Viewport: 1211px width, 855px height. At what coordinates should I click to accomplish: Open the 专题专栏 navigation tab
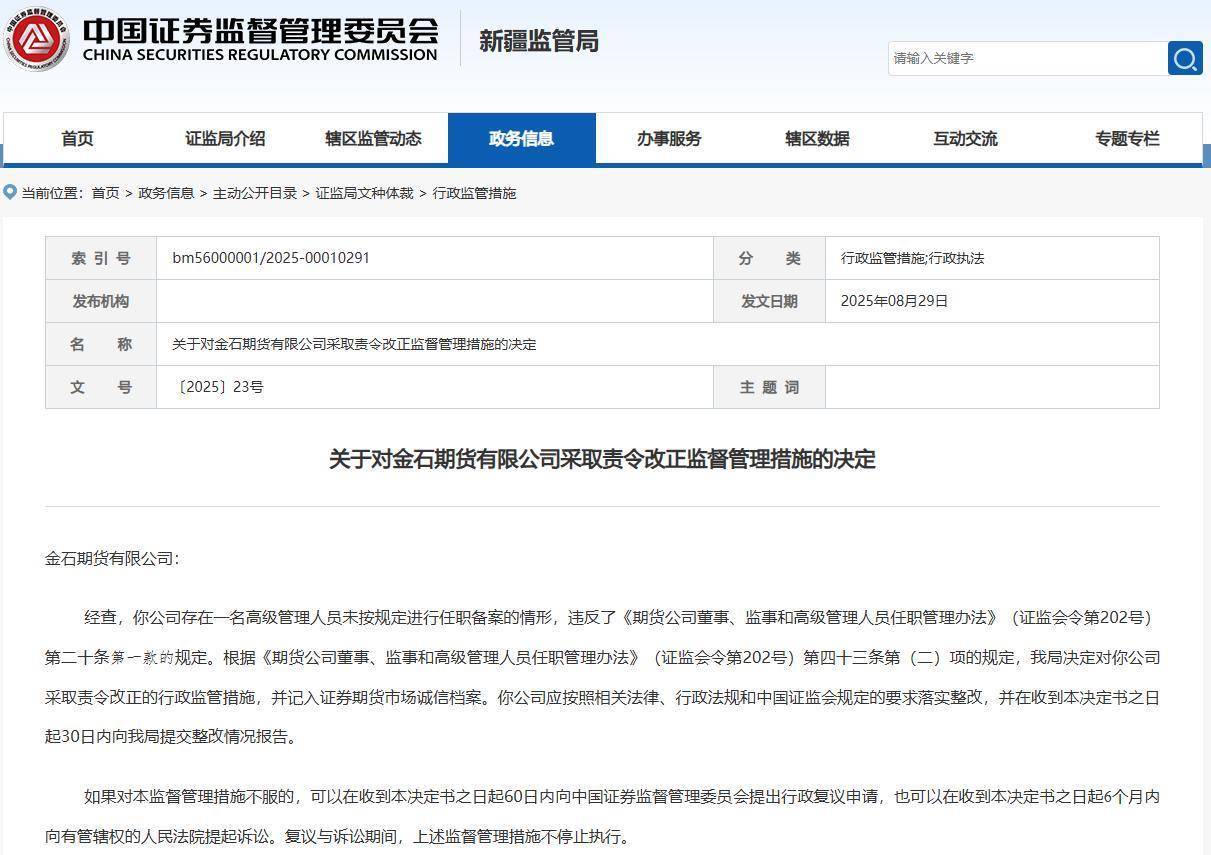click(x=1127, y=139)
